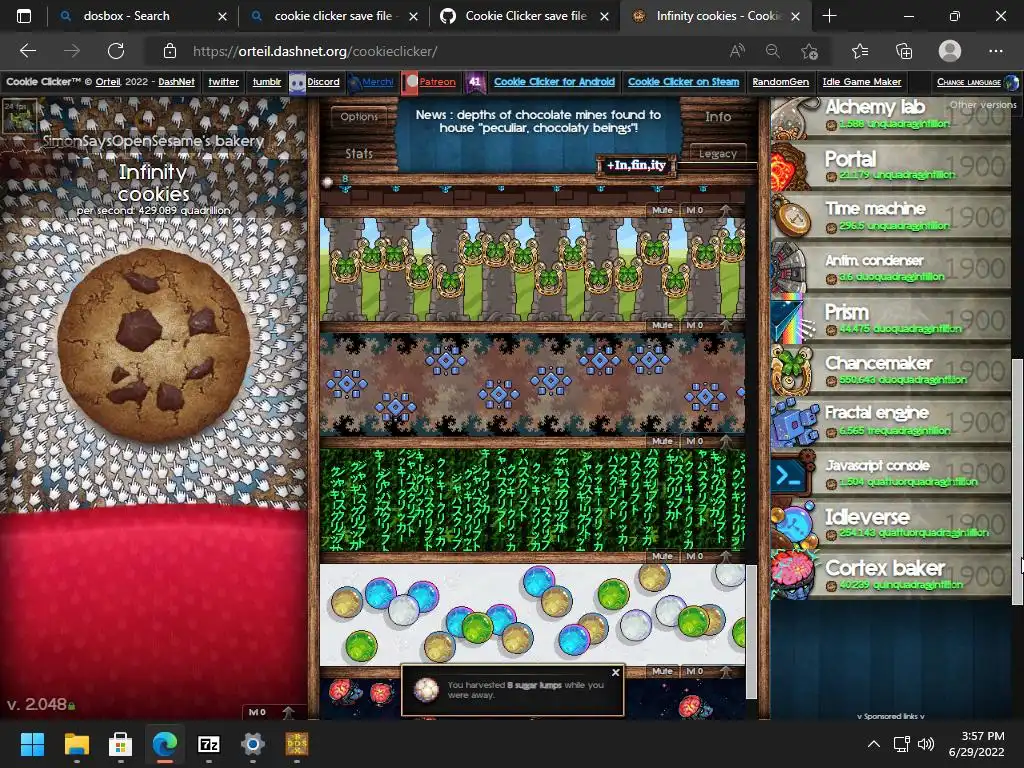
Task: Level-up arrow between clover and fractal rows
Action: pyautogui.click(x=726, y=325)
